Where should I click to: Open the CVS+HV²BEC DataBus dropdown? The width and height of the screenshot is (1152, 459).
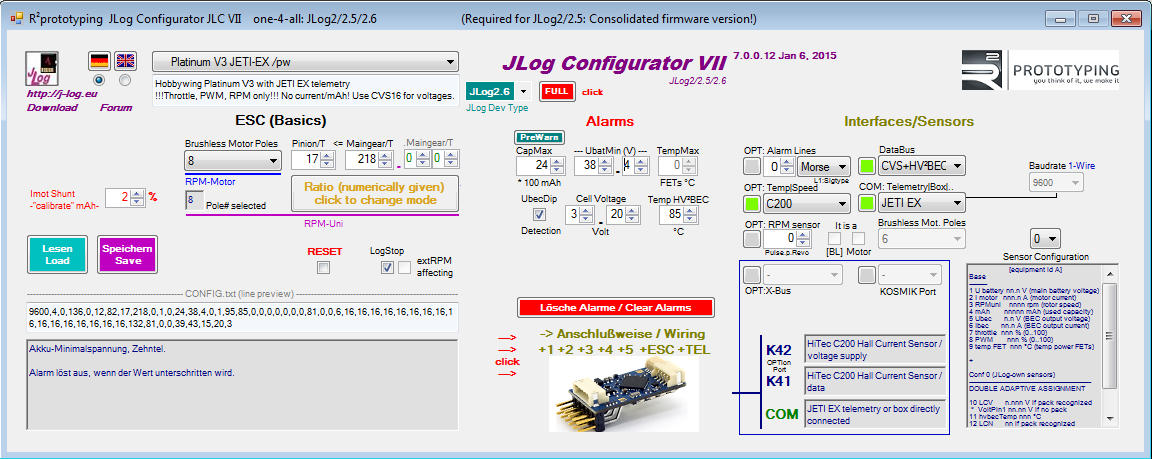(922, 166)
